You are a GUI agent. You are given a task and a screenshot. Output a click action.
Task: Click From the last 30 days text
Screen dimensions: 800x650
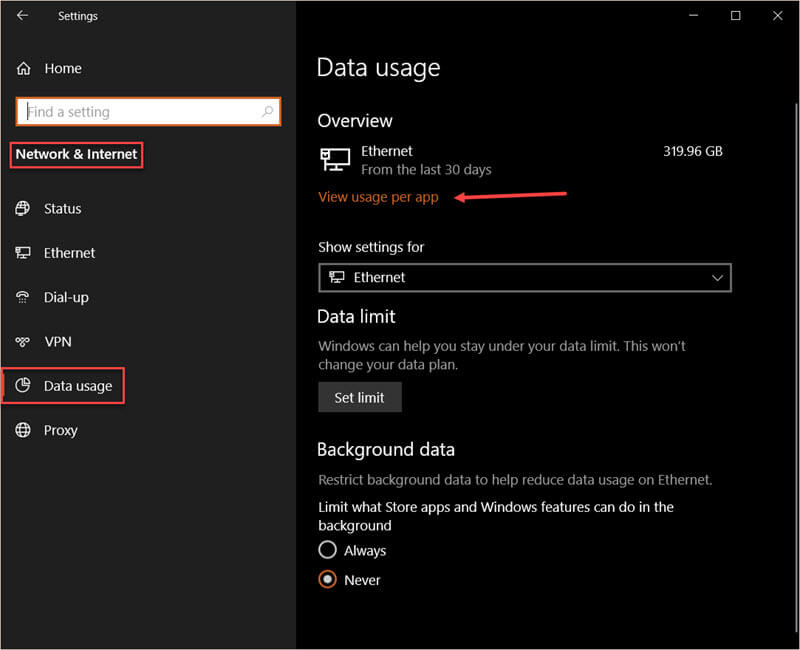(x=426, y=170)
